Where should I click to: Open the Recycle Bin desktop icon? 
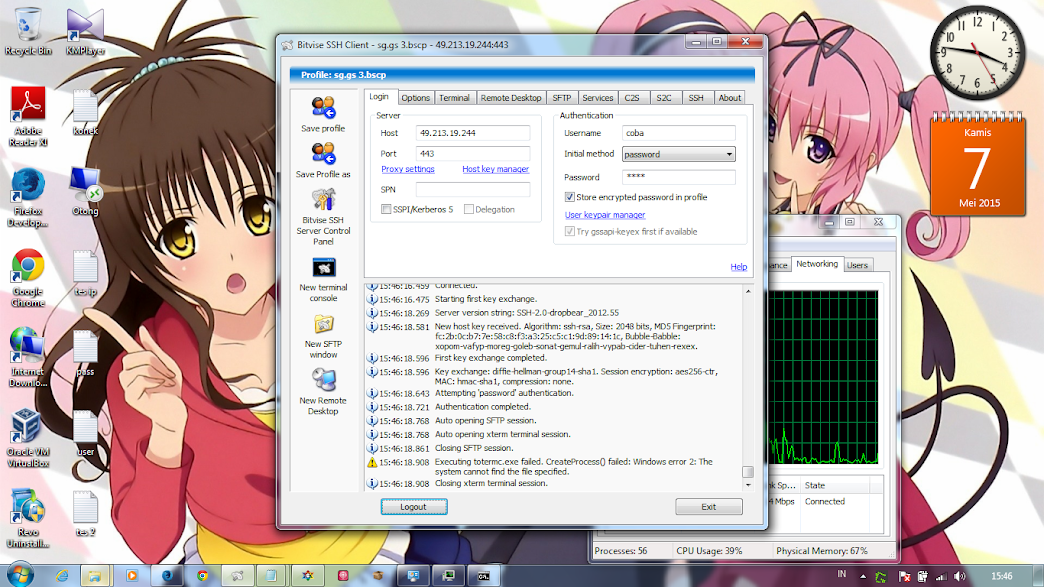(x=28, y=31)
